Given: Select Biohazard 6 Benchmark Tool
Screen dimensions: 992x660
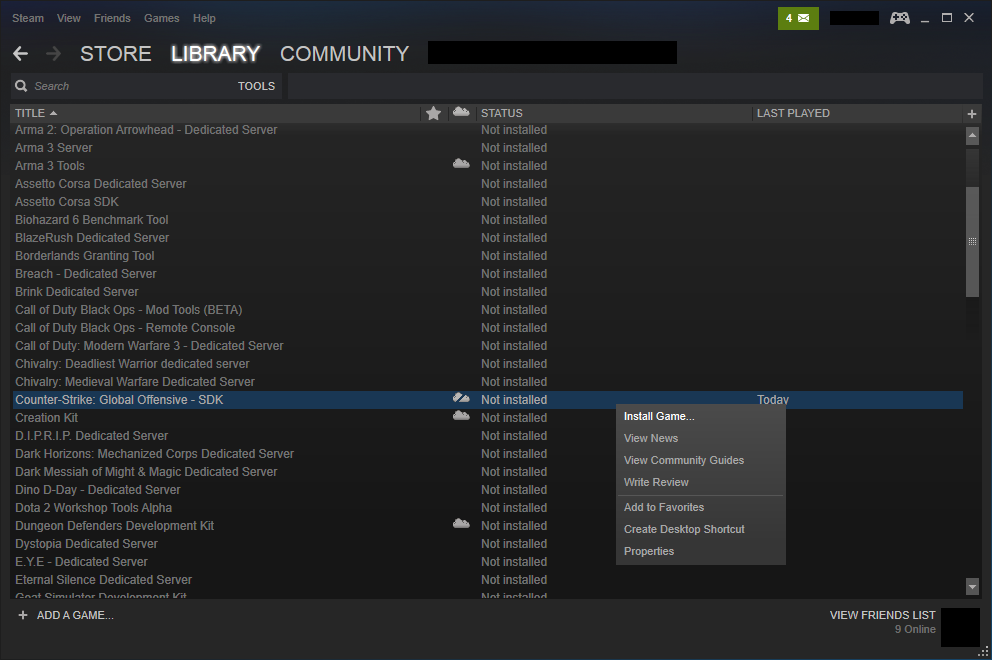Looking at the screenshot, I should [x=92, y=220].
